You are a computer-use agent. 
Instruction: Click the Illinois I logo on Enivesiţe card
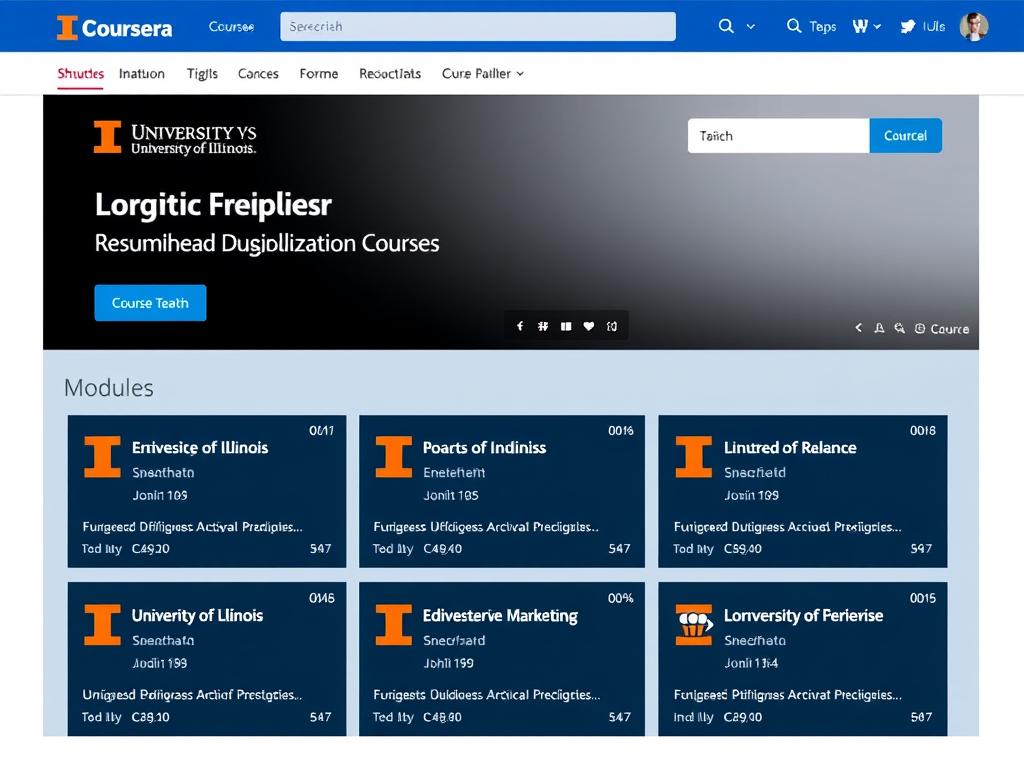[103, 457]
